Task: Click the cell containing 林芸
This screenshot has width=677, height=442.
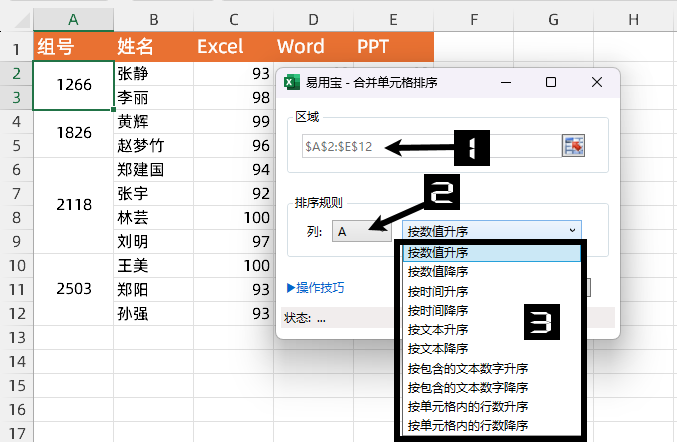Action: [x=153, y=218]
